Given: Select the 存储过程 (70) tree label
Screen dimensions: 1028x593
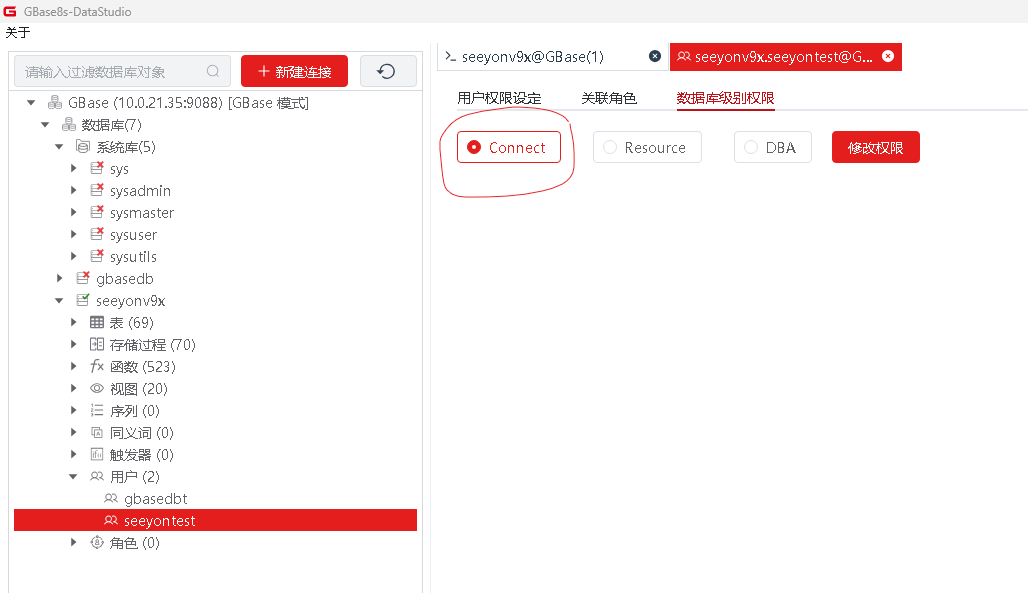Looking at the screenshot, I should point(152,344).
